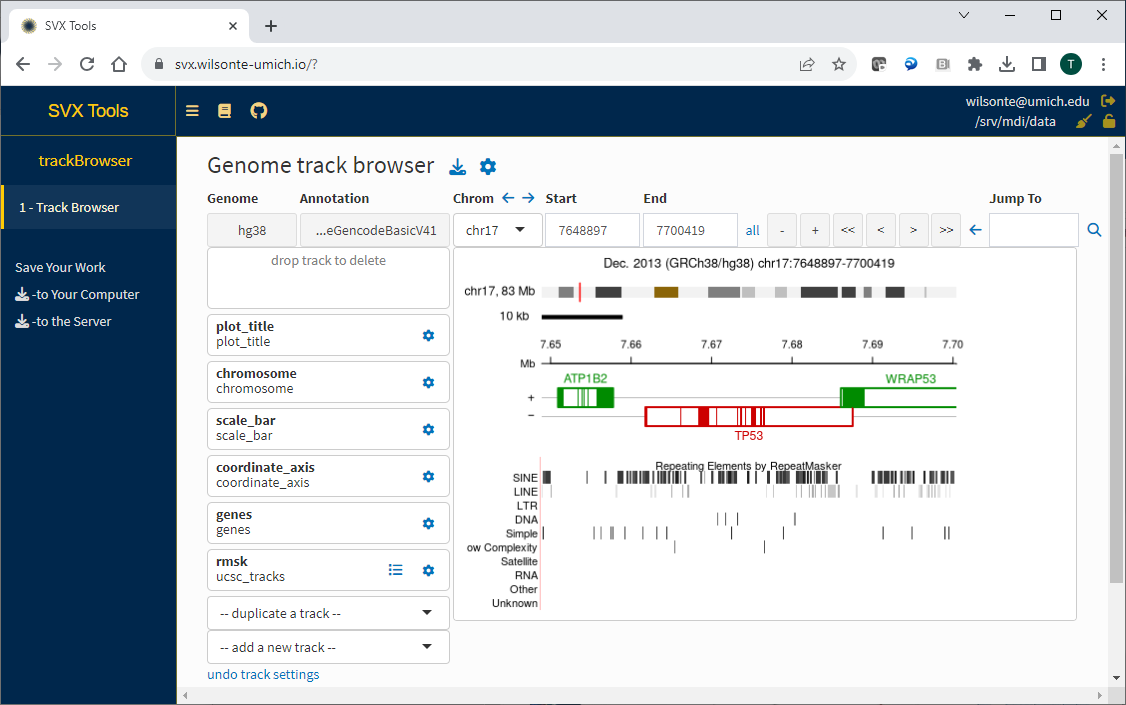Open the chr17 chromosome dropdown
1126x705 pixels.
pyautogui.click(x=498, y=230)
